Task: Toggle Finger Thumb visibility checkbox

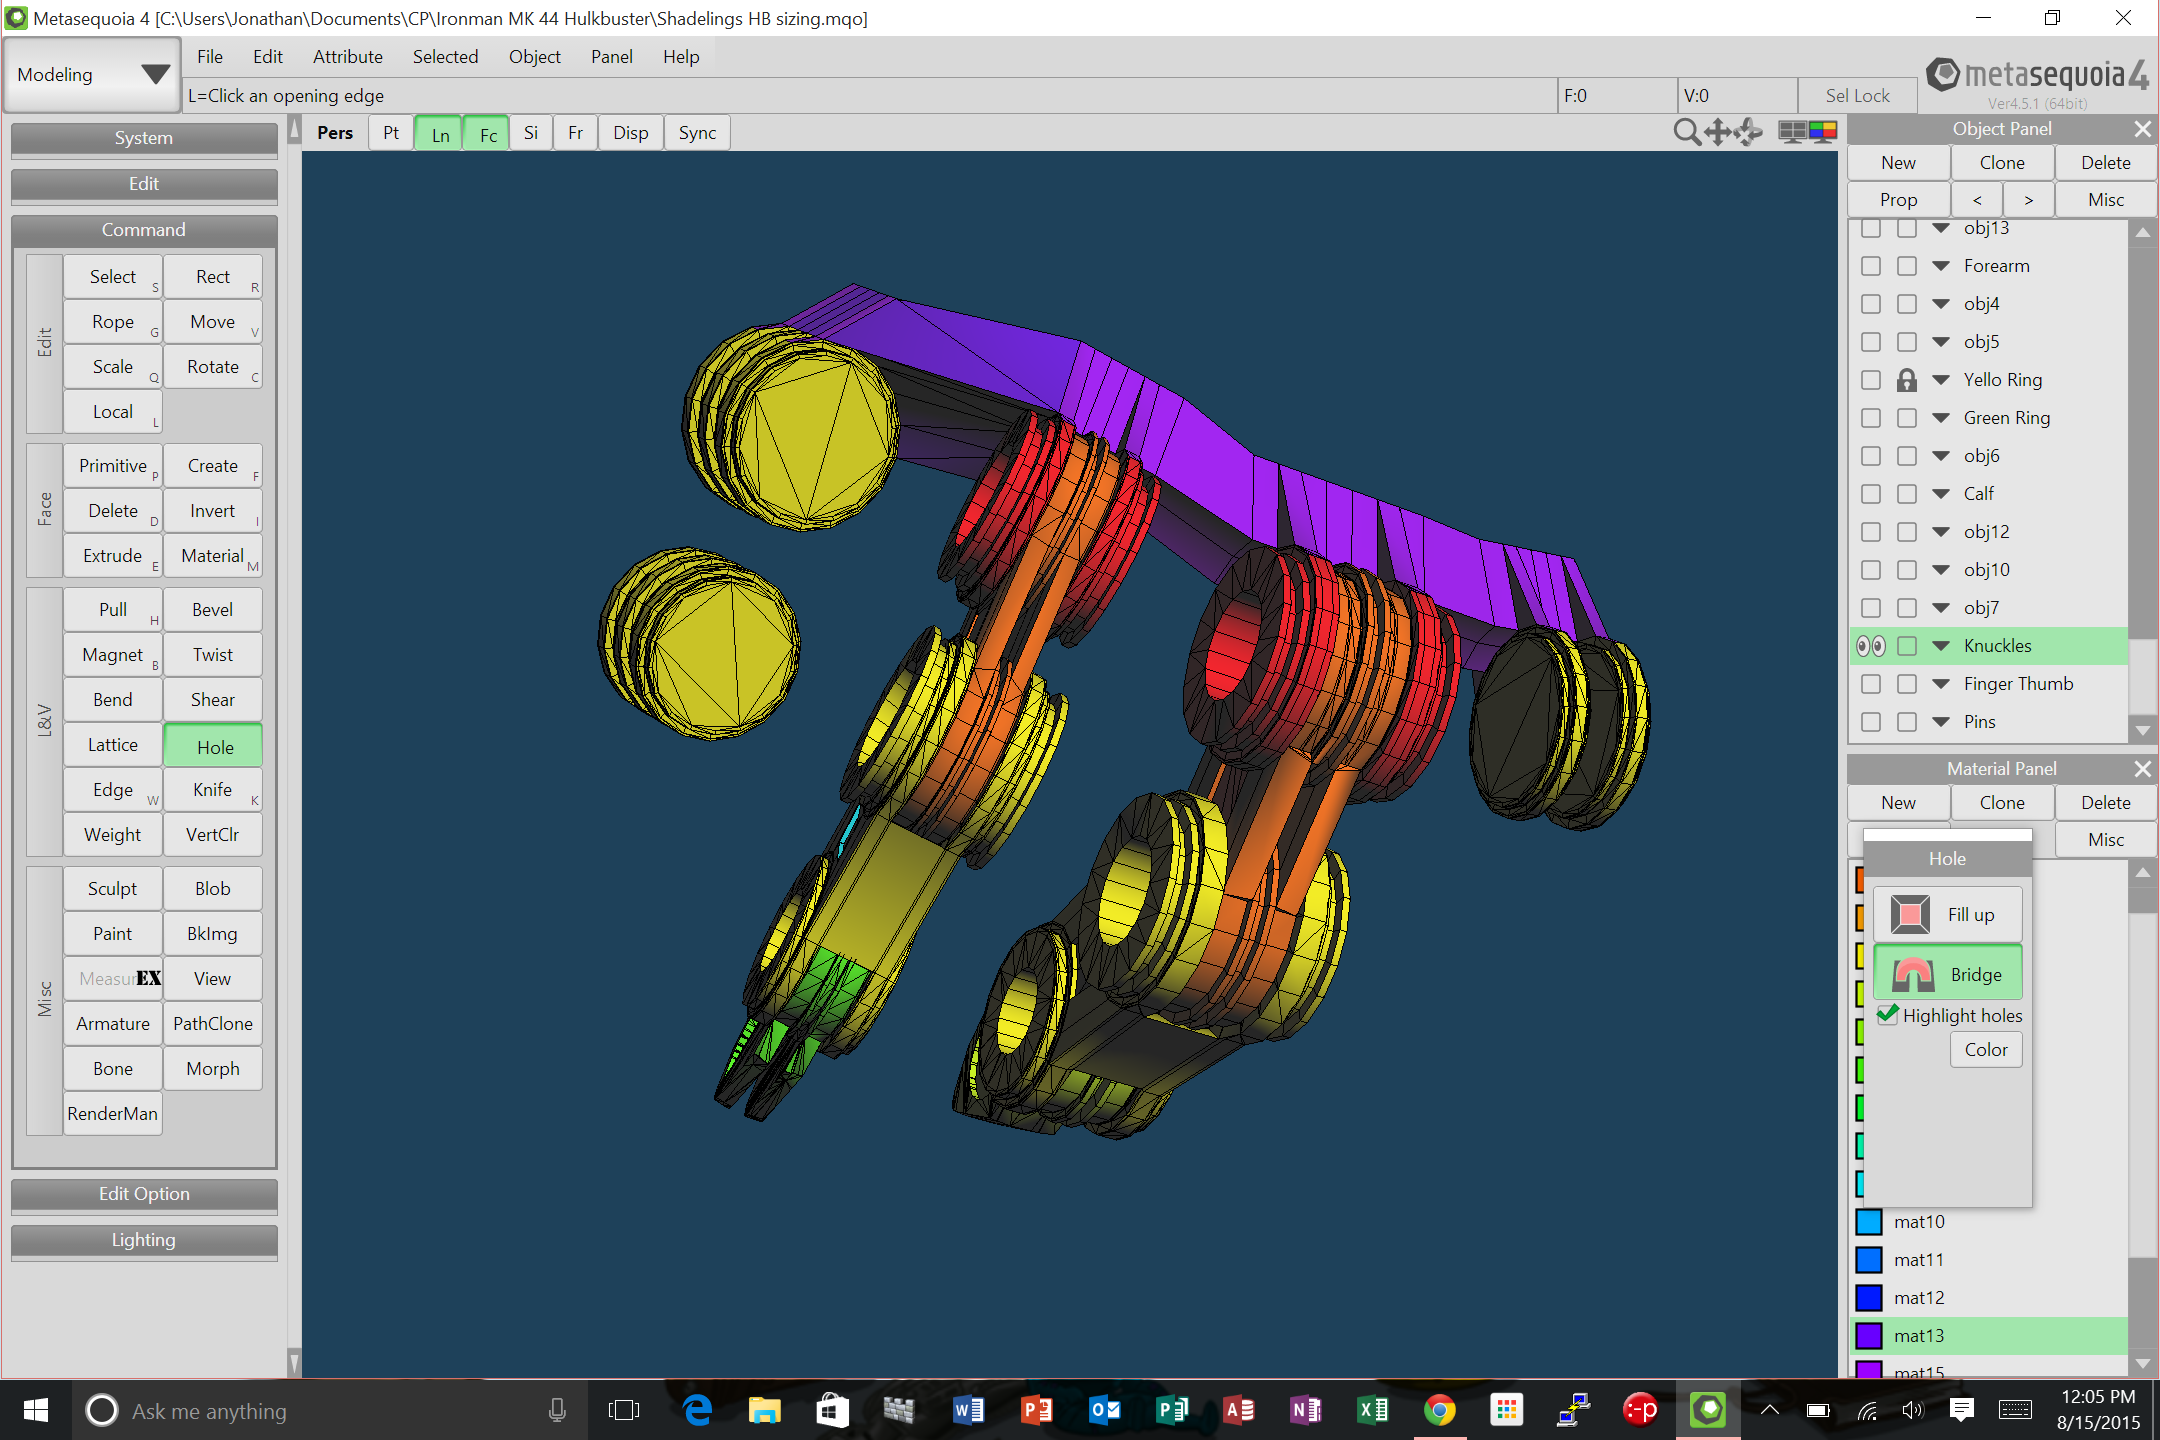Action: (x=1870, y=684)
